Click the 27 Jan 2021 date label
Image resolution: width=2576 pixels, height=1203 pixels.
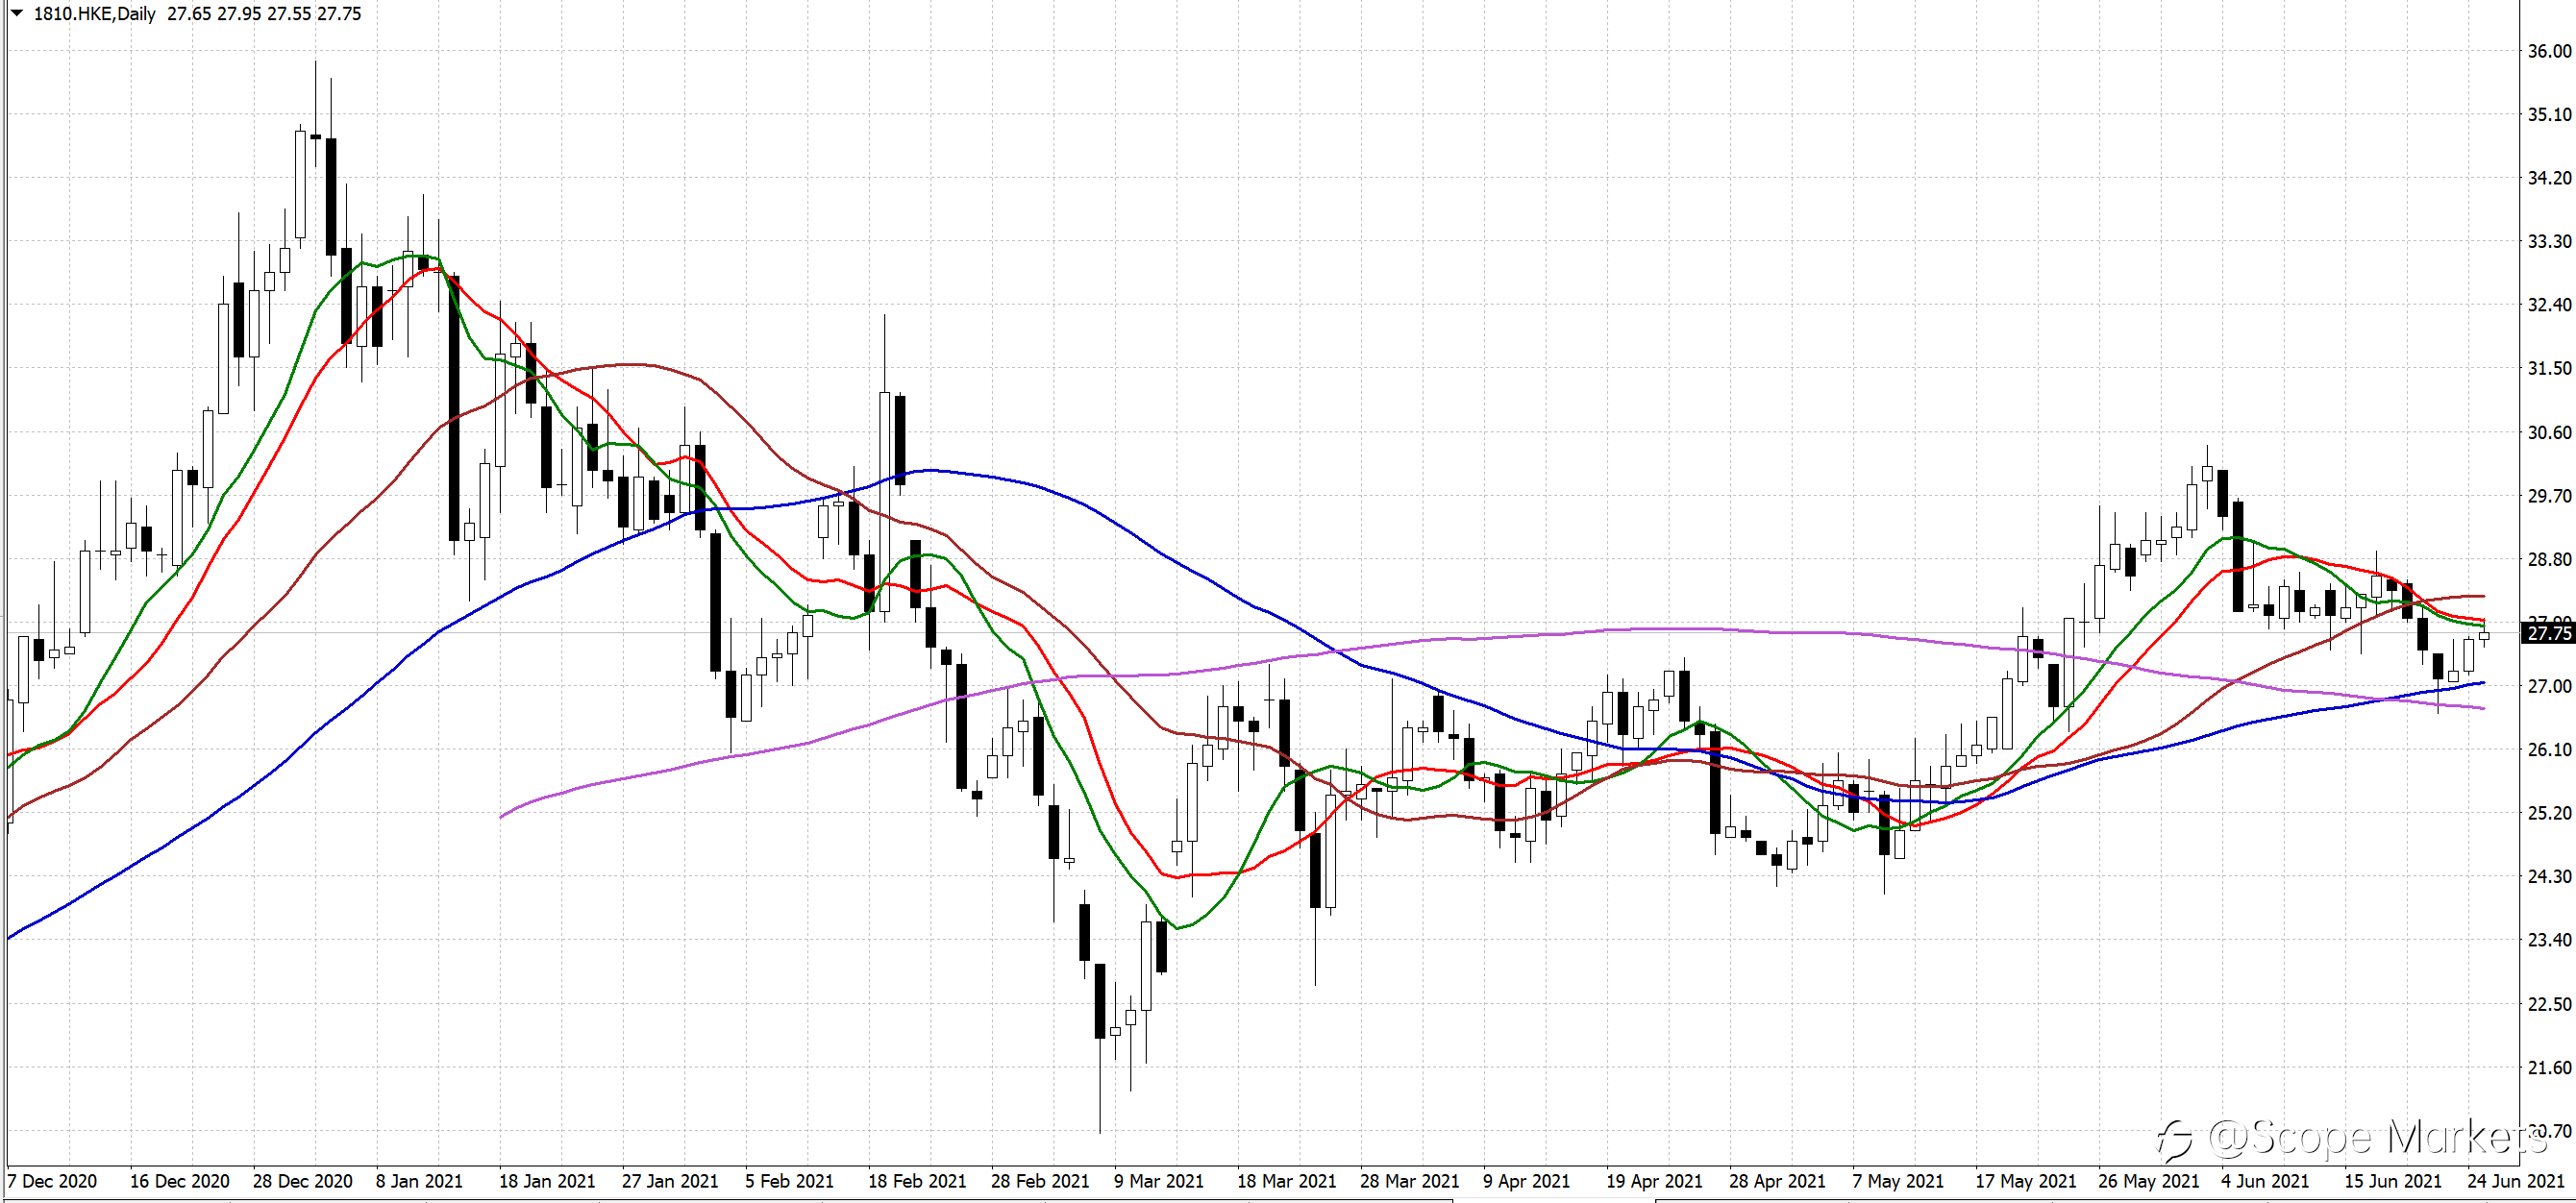click(670, 1181)
